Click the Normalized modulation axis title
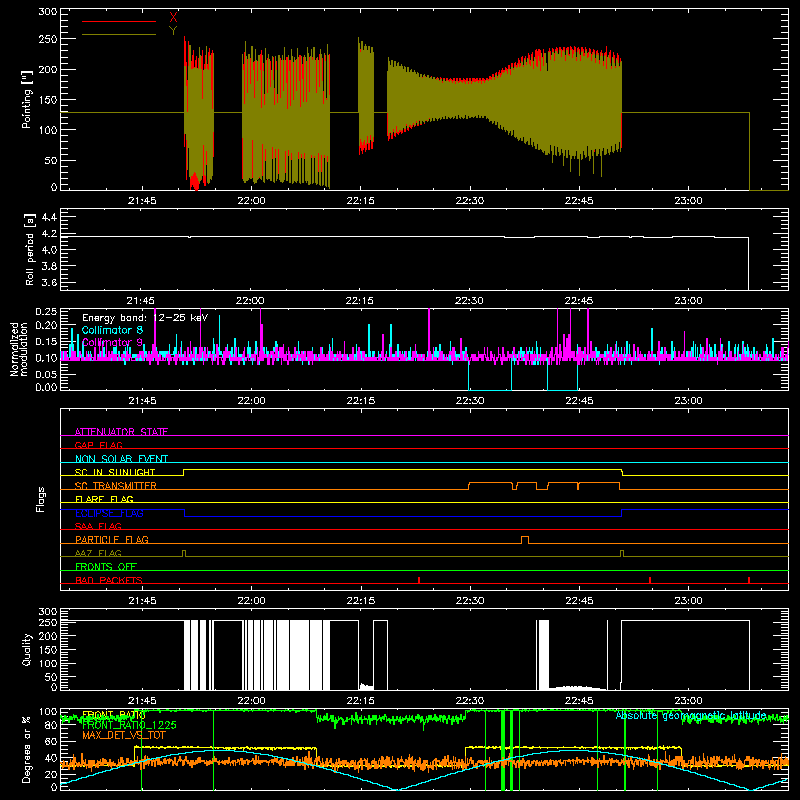Viewport: 800px width, 800px height. point(19,349)
